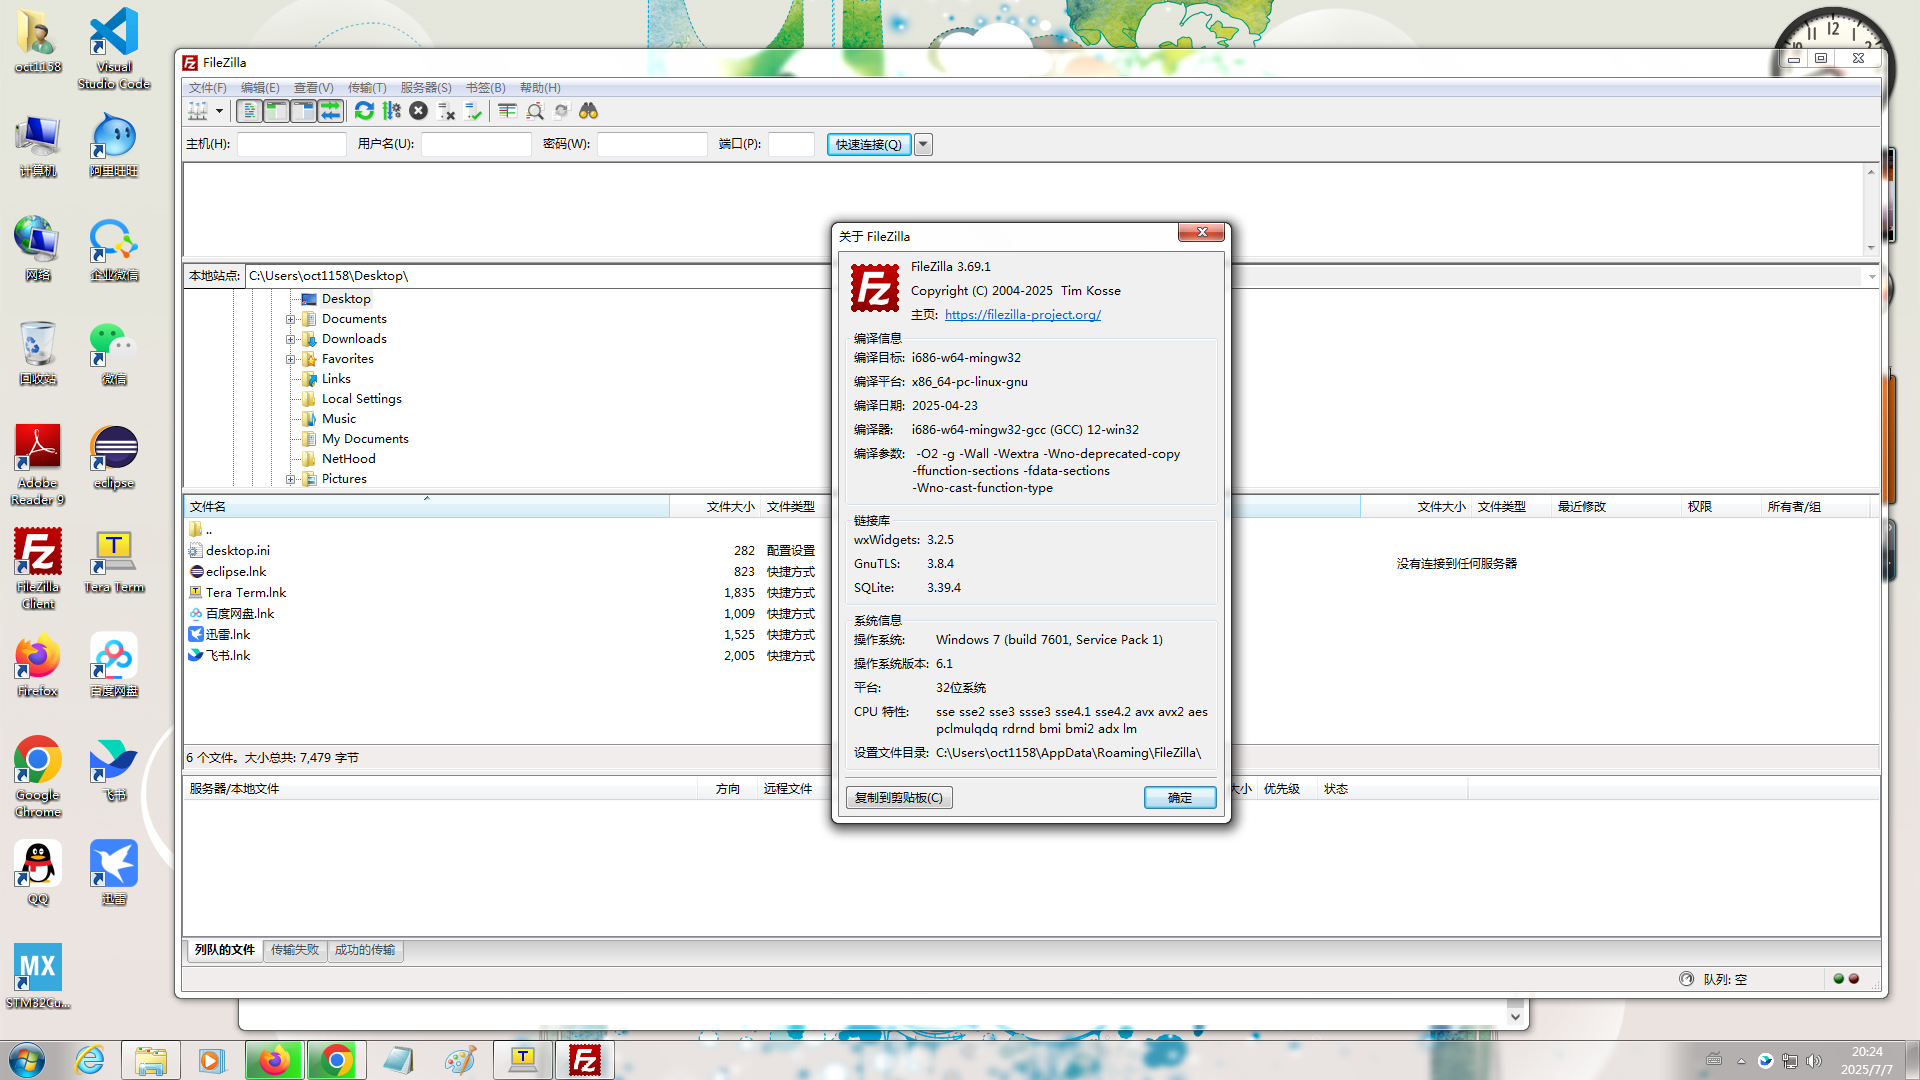Open Firefox from the taskbar
The image size is (1920, 1080).
pos(274,1060)
